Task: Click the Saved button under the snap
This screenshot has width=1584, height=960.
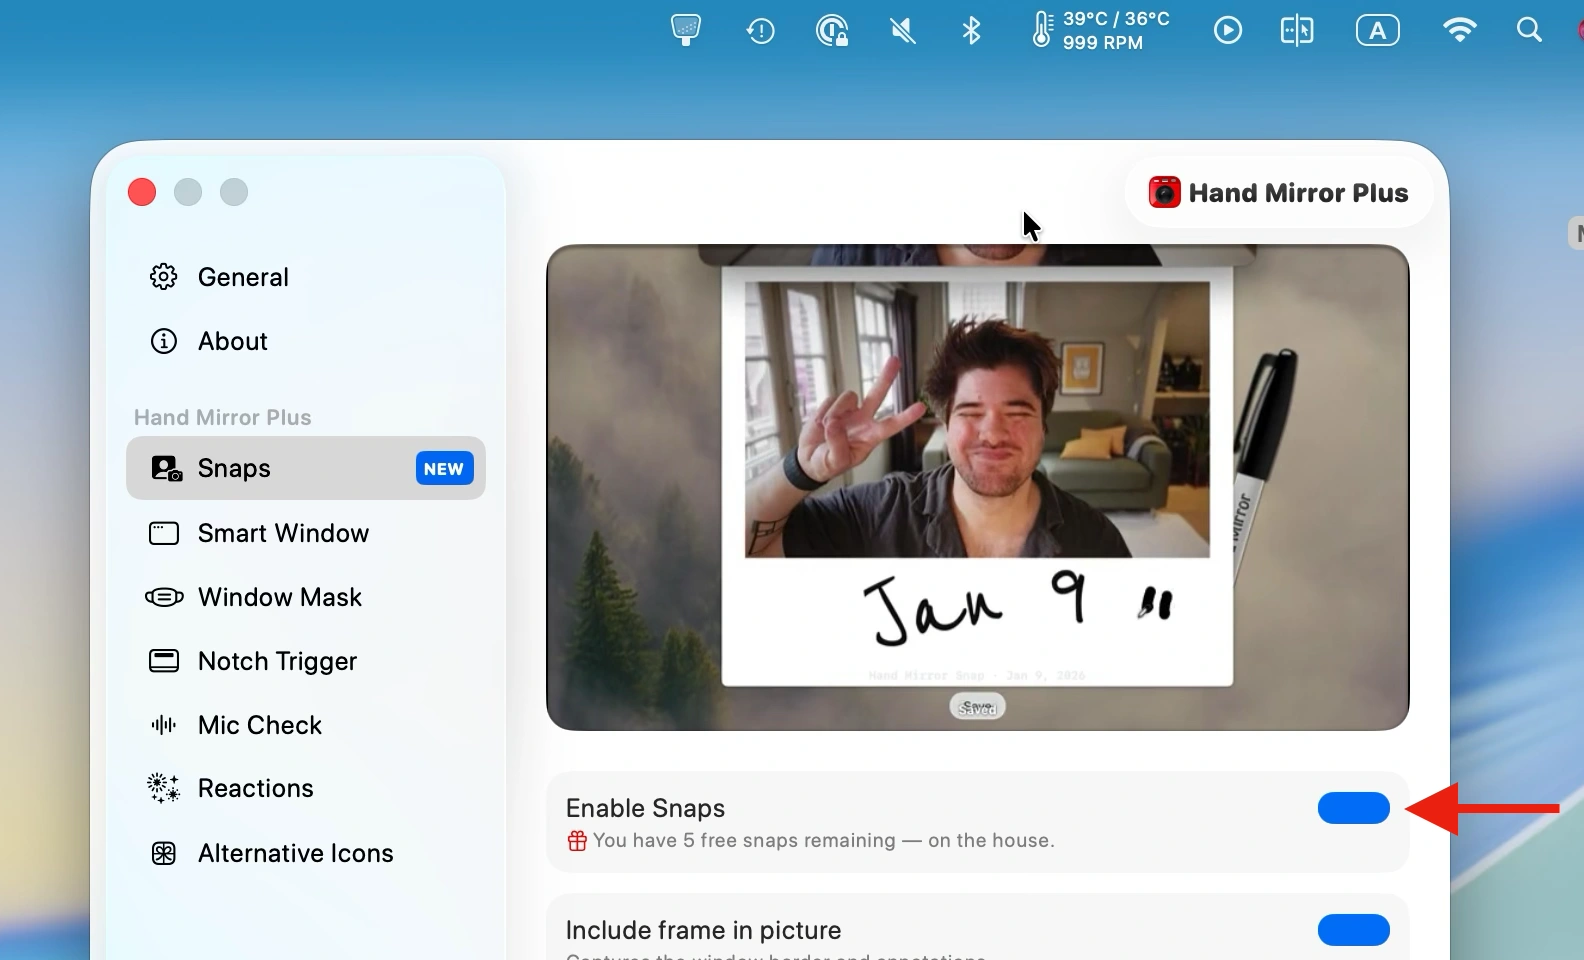Action: [x=977, y=707]
